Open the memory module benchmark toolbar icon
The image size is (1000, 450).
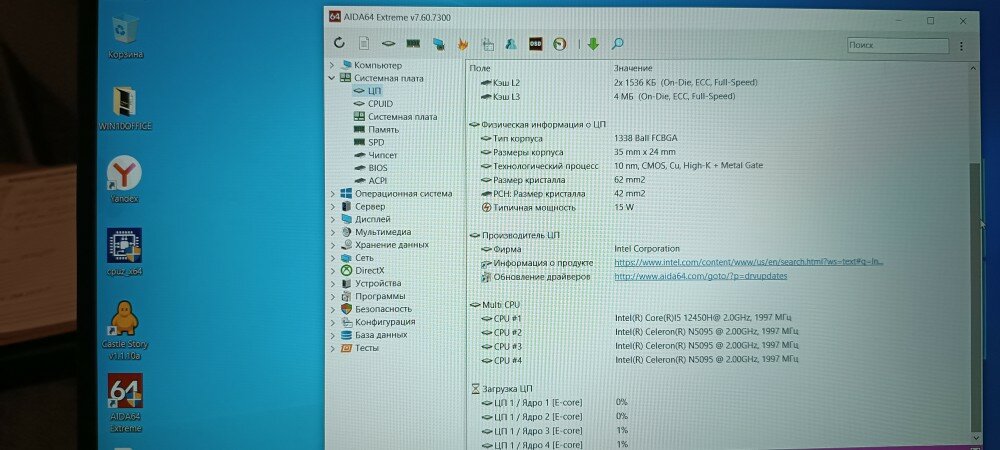[x=413, y=43]
